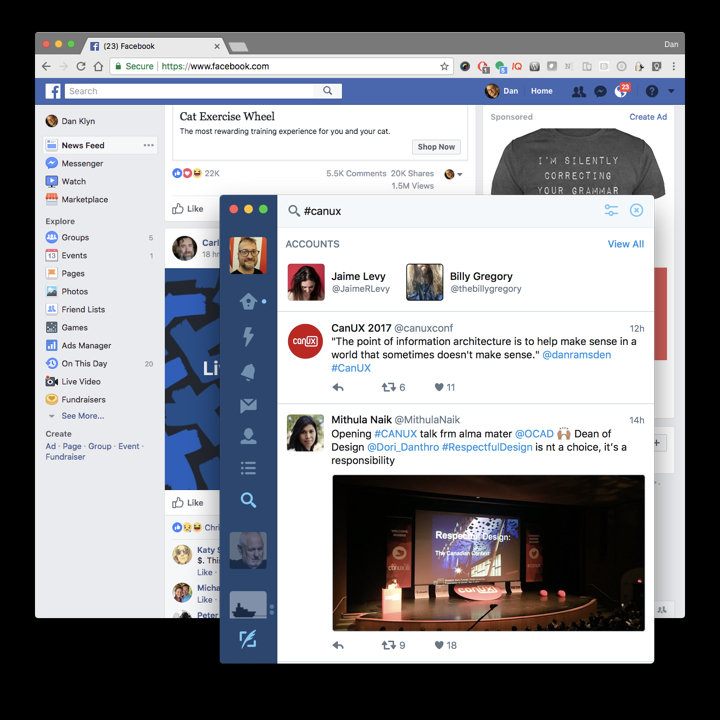Click Facebook logo in blue header
Viewport: 720px width, 720px height.
coord(53,91)
